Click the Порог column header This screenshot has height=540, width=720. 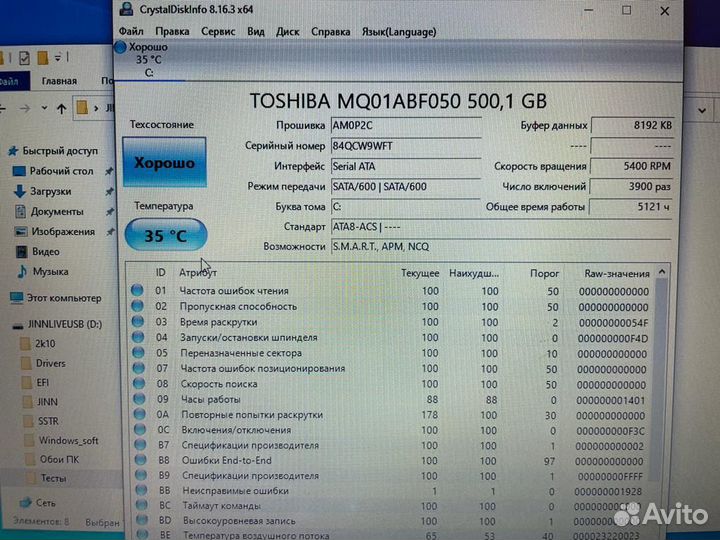545,274
